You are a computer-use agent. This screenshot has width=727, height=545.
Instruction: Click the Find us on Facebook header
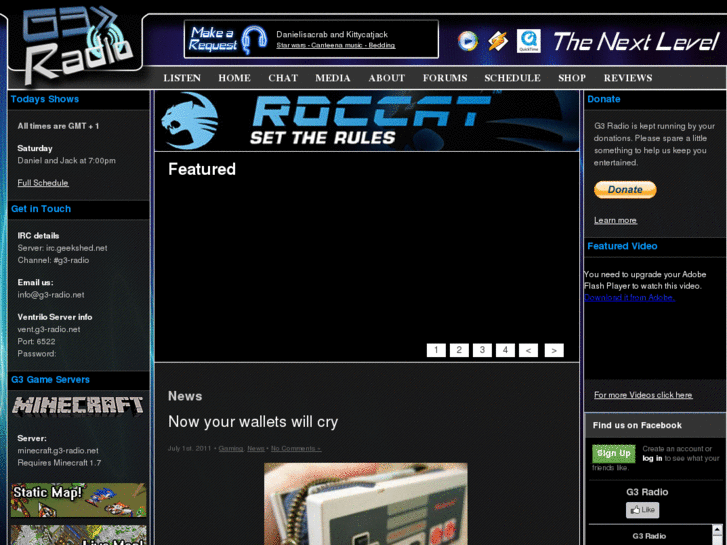(637, 425)
